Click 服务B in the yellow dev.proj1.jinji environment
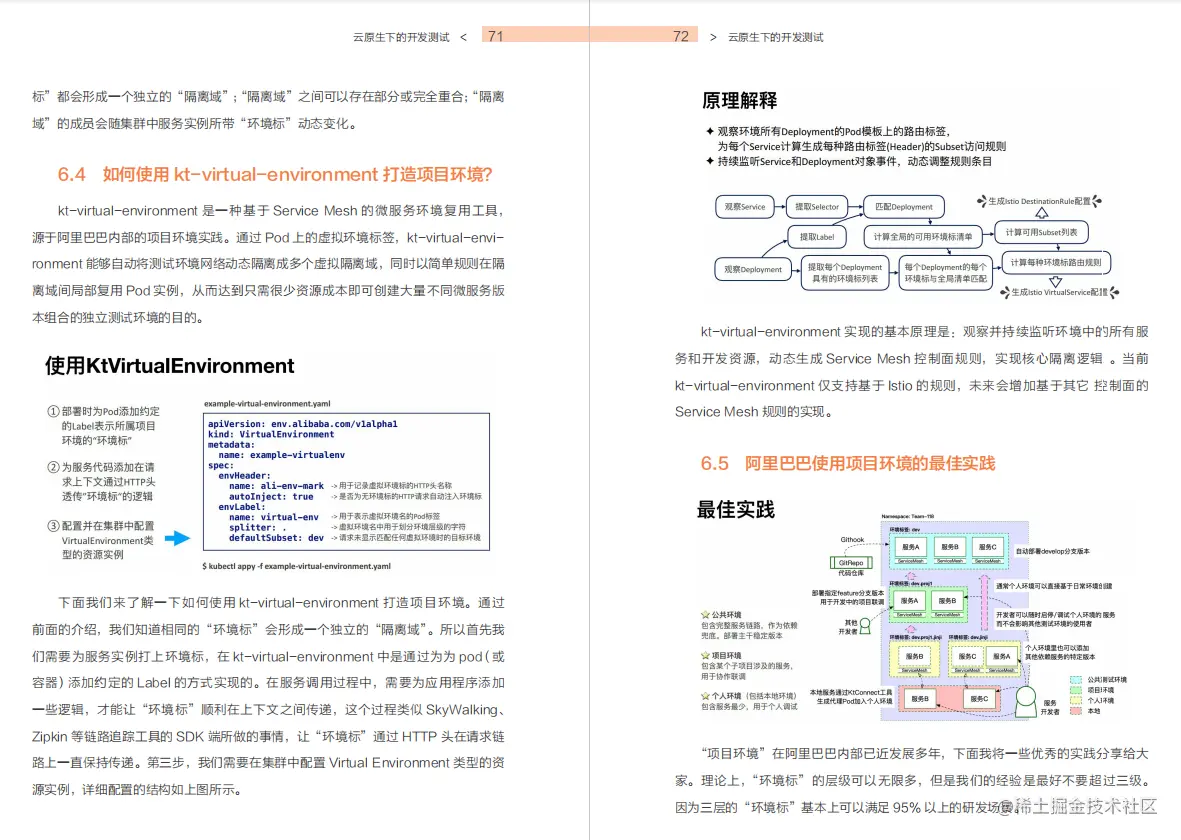1181x840 pixels. click(914, 656)
